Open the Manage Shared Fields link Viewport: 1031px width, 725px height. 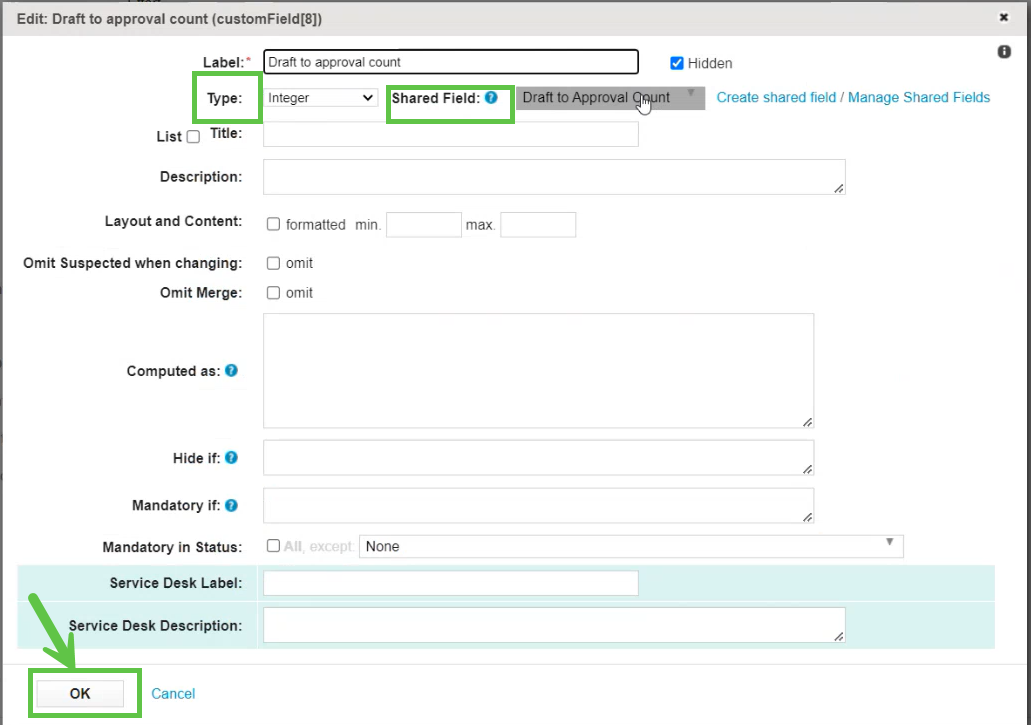click(919, 98)
